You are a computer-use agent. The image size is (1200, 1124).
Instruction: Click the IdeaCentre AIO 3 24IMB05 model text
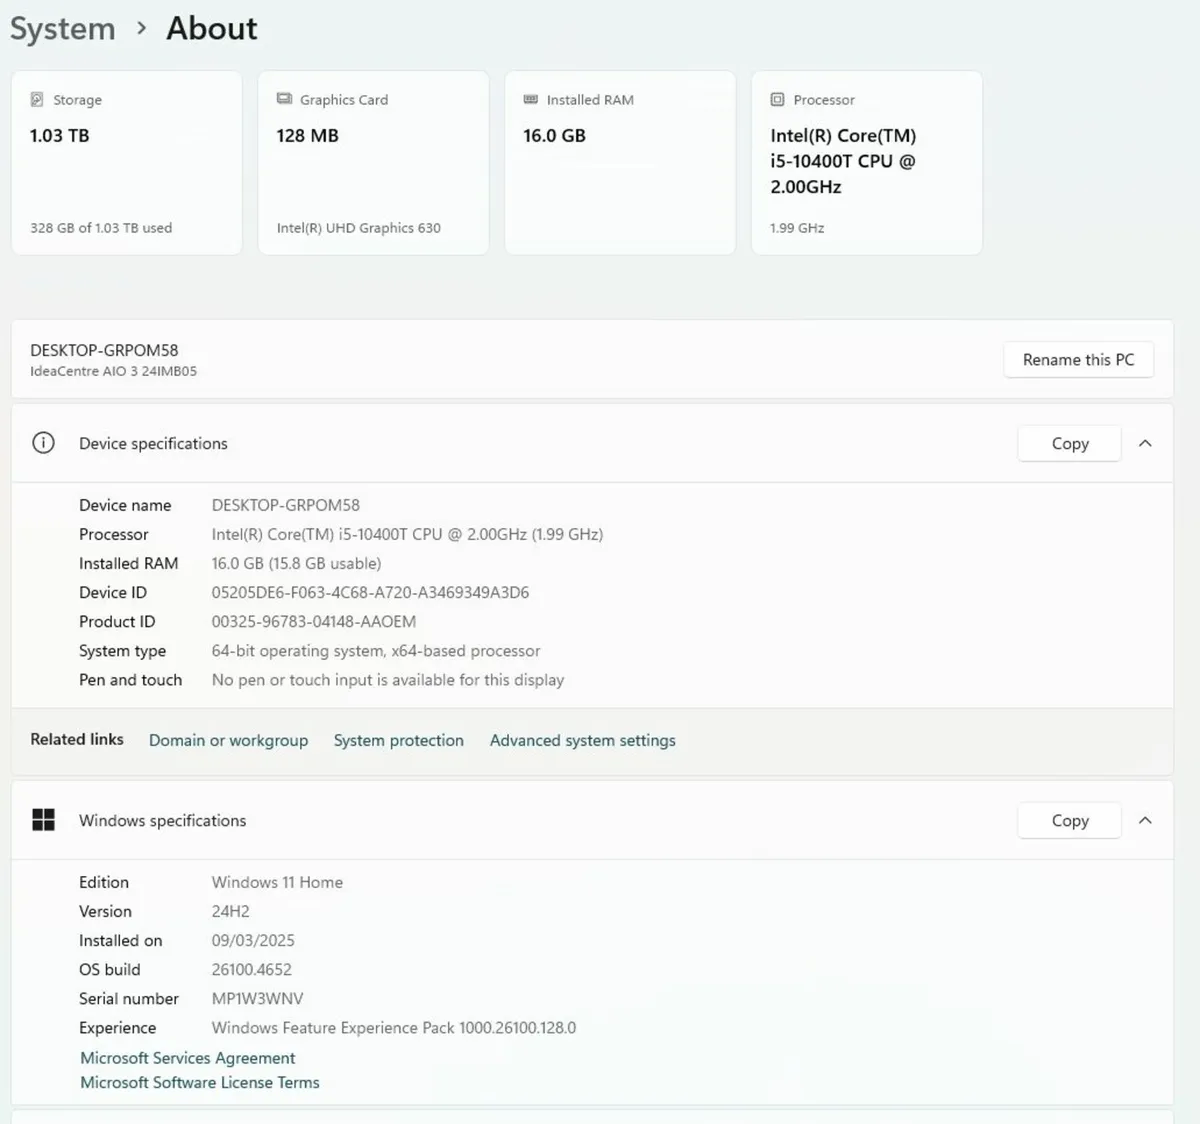pyautogui.click(x=113, y=371)
